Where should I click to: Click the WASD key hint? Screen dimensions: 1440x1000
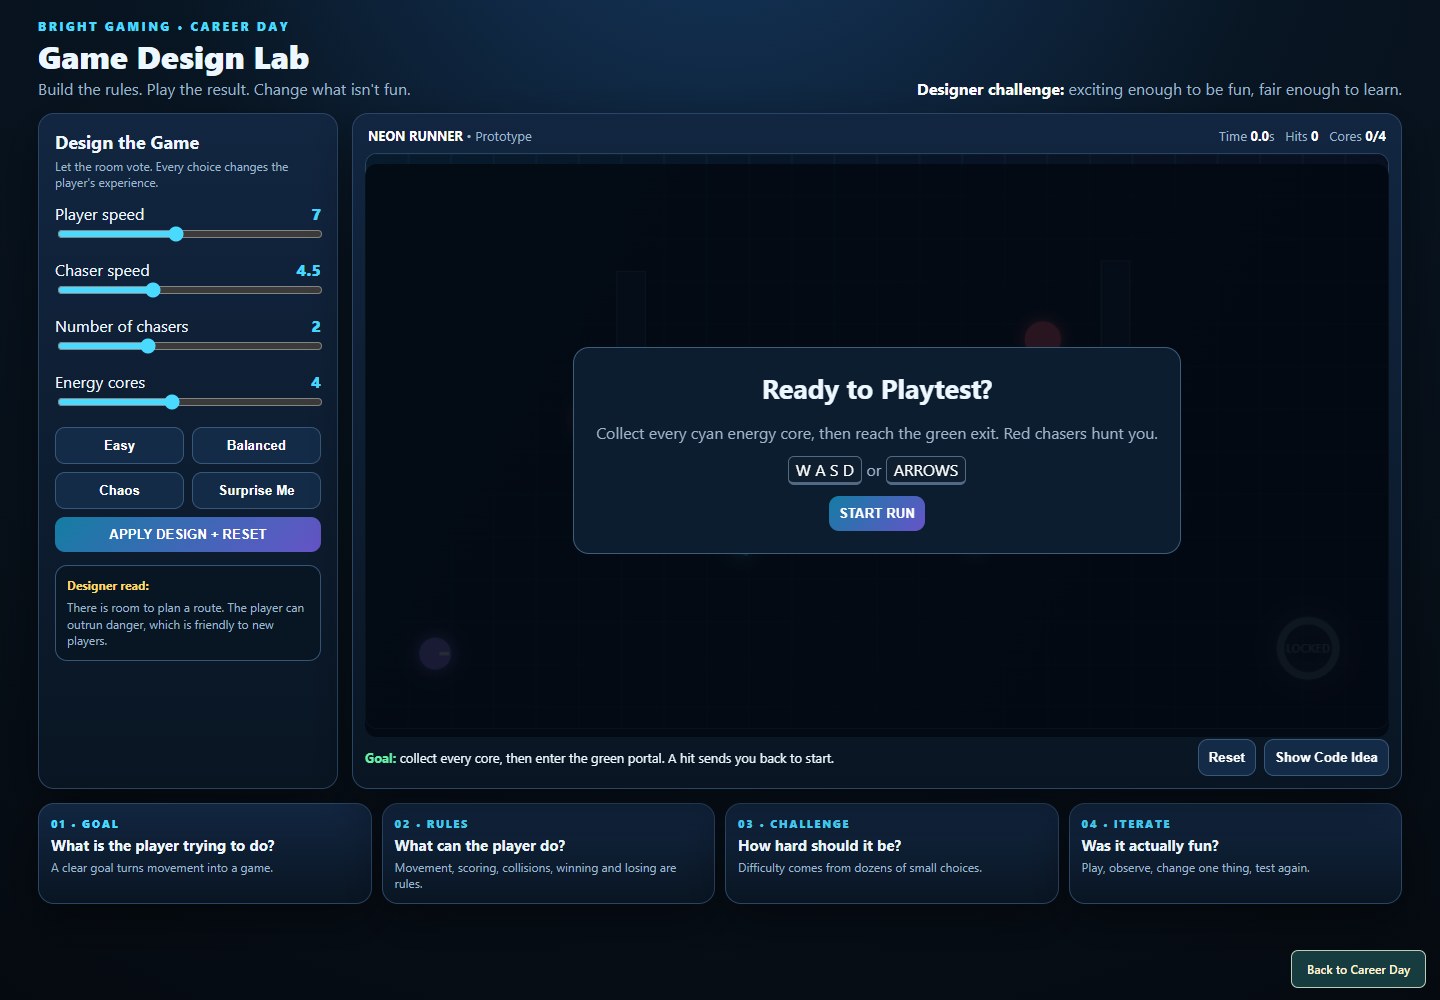[825, 470]
